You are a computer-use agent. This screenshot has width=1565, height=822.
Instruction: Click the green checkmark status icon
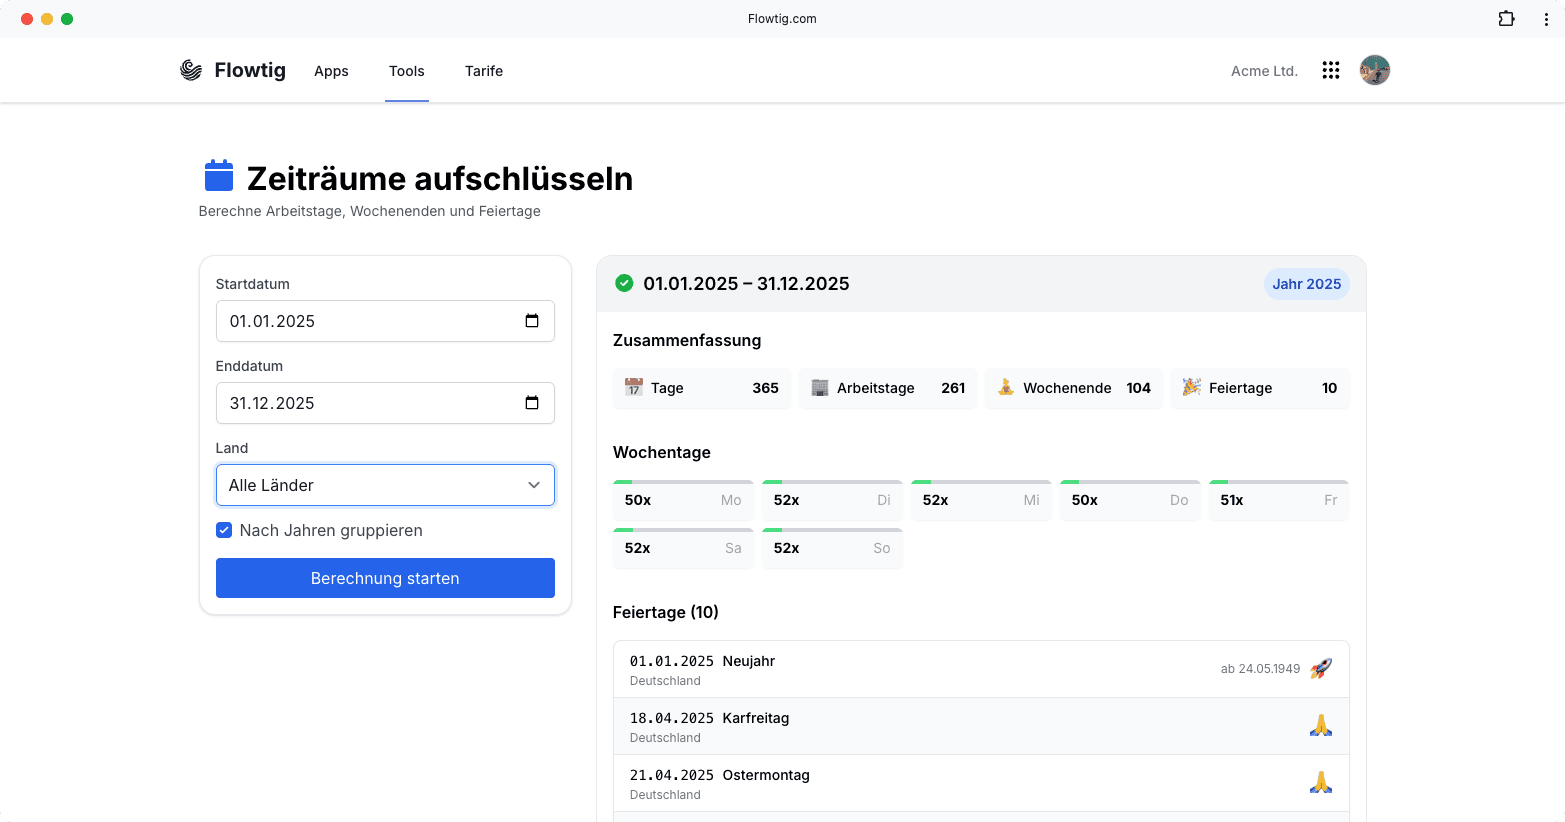pos(624,283)
